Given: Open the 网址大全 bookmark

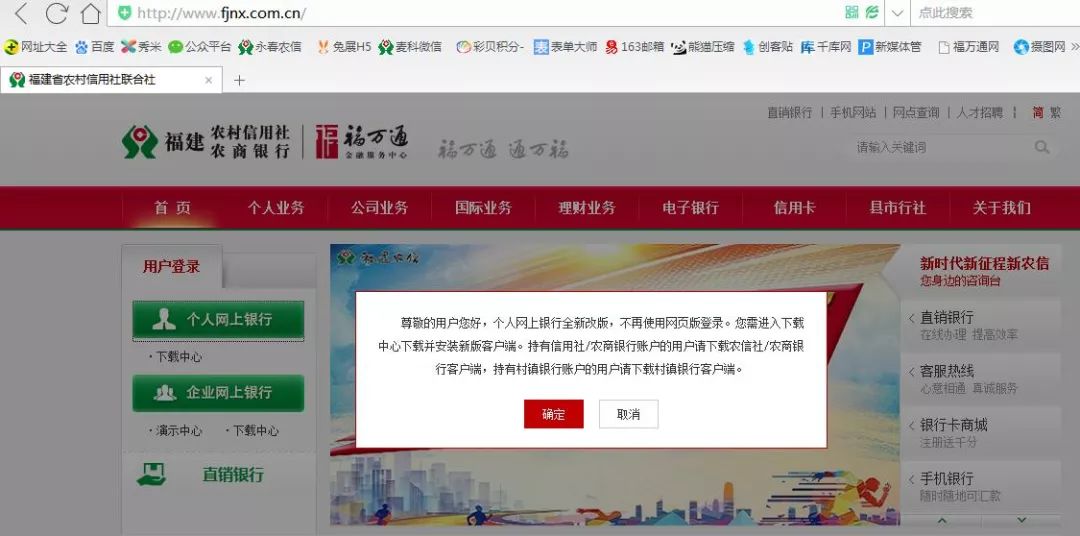Looking at the screenshot, I should click(36, 47).
